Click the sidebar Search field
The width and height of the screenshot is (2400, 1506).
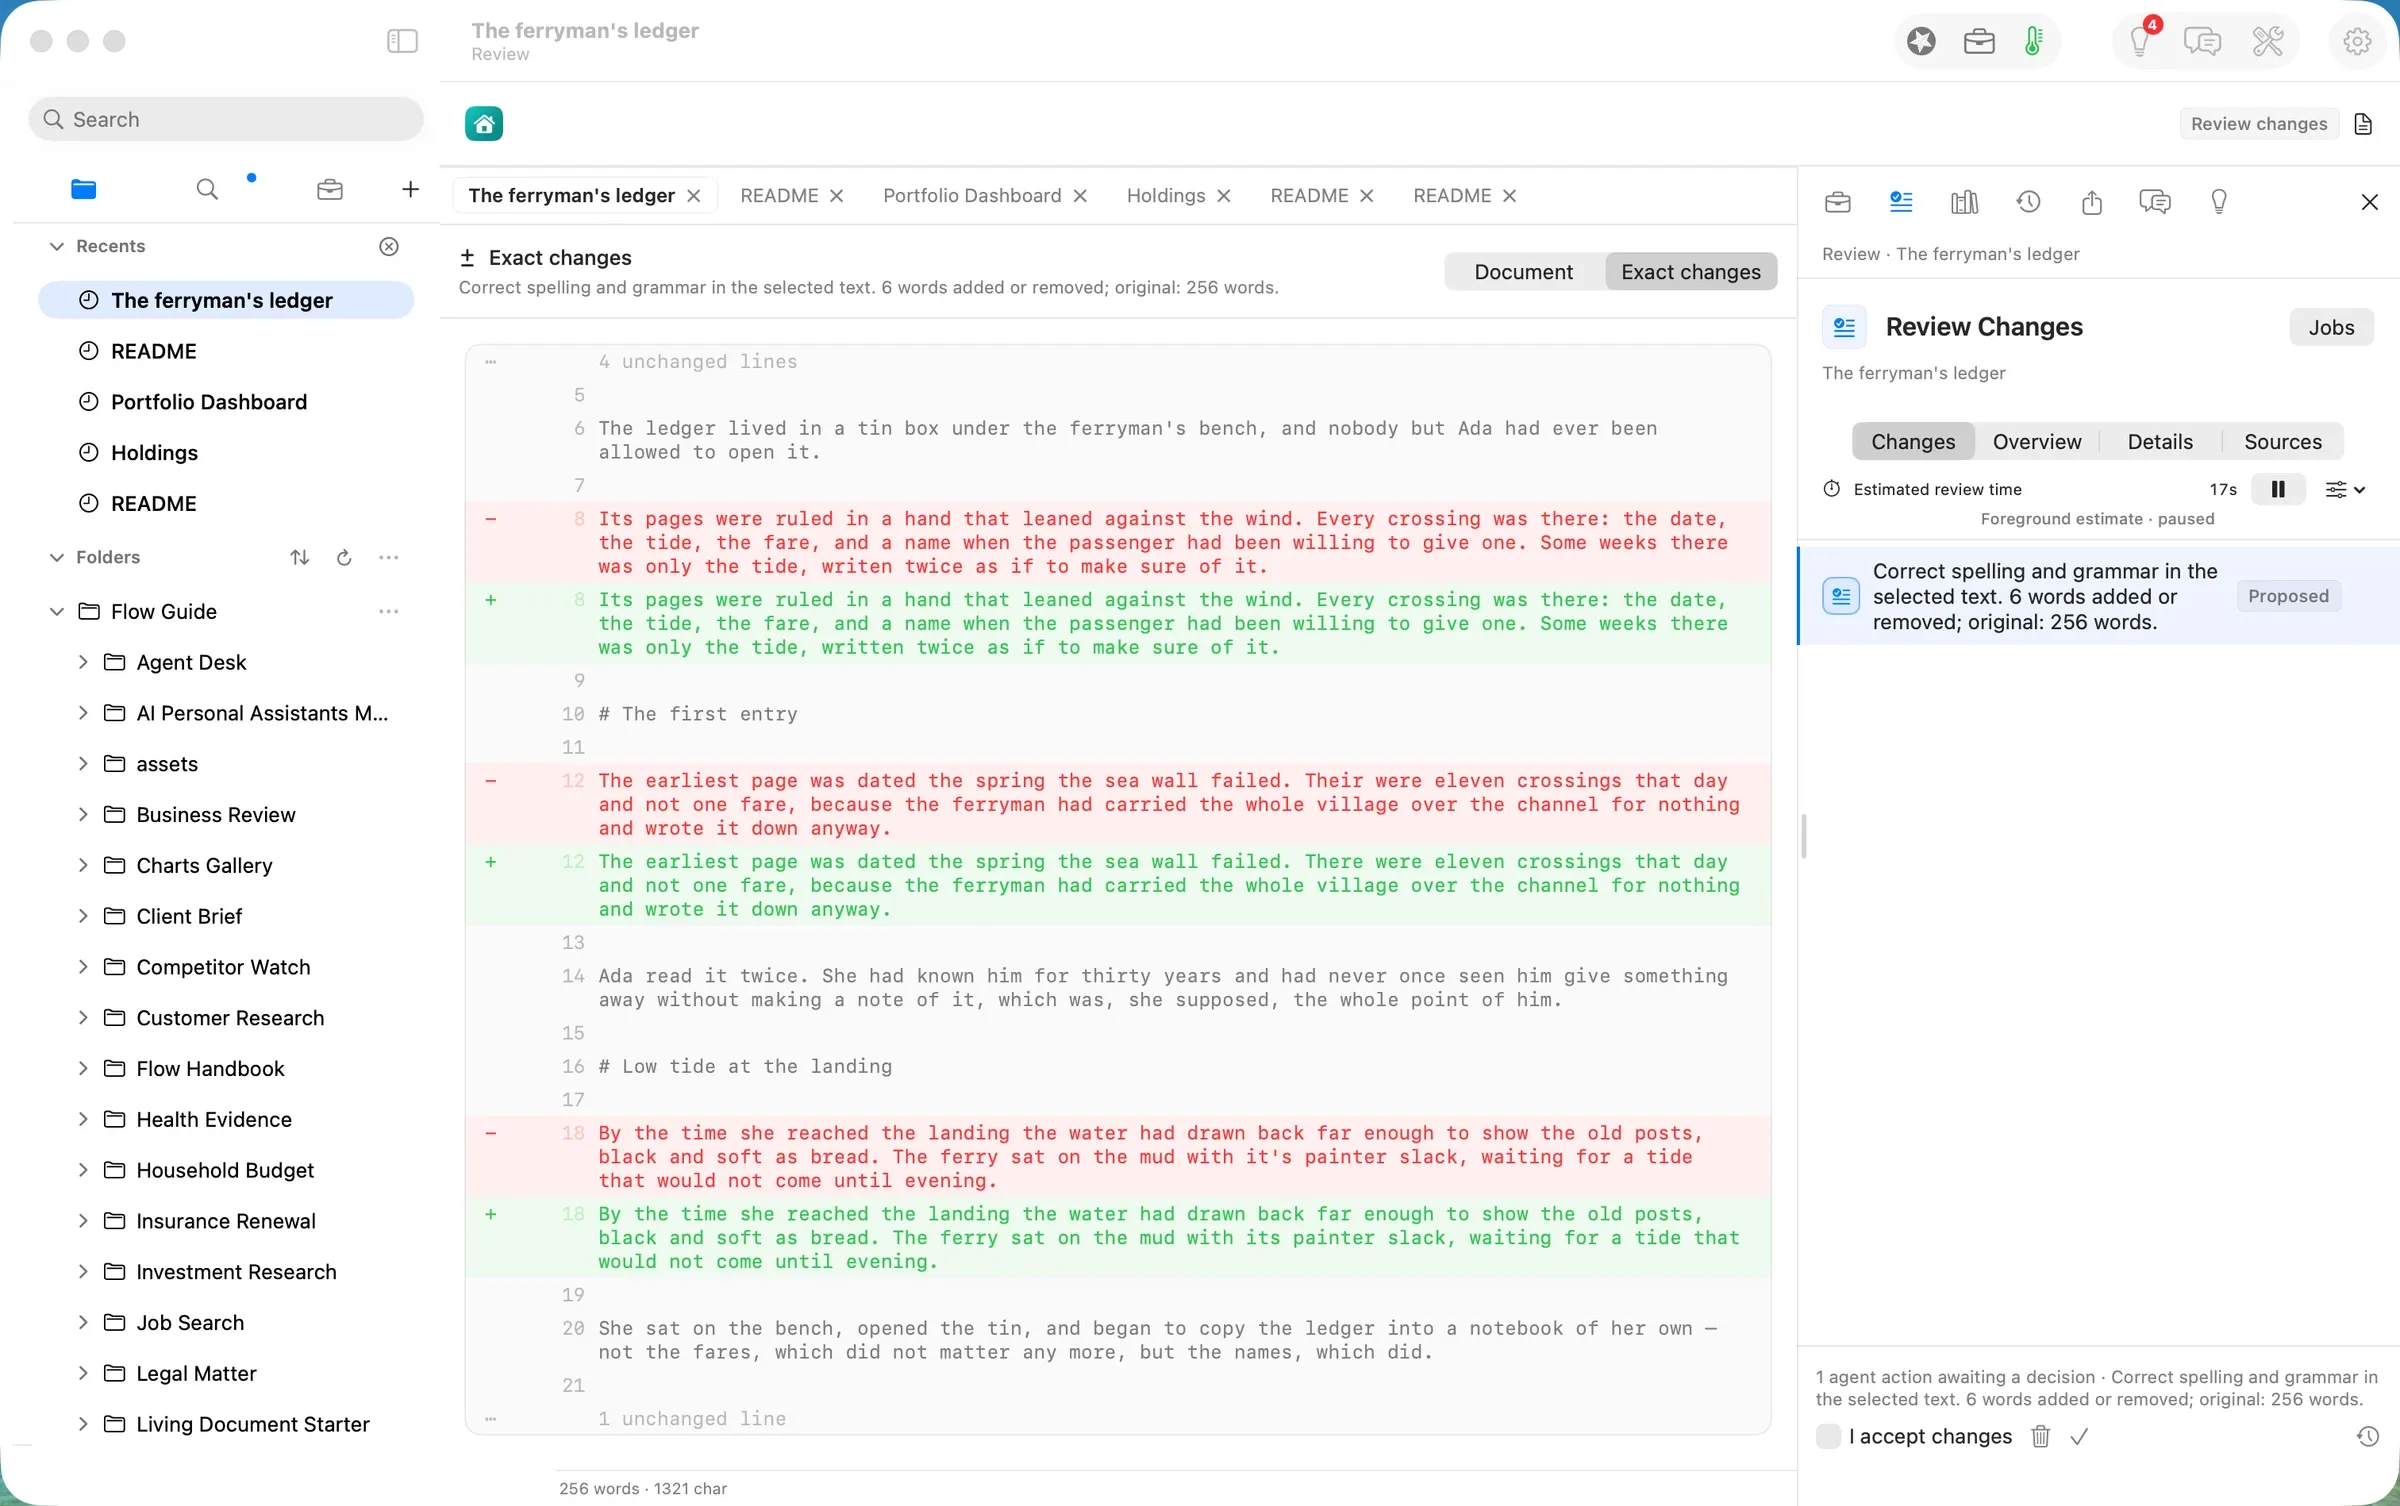pos(226,119)
